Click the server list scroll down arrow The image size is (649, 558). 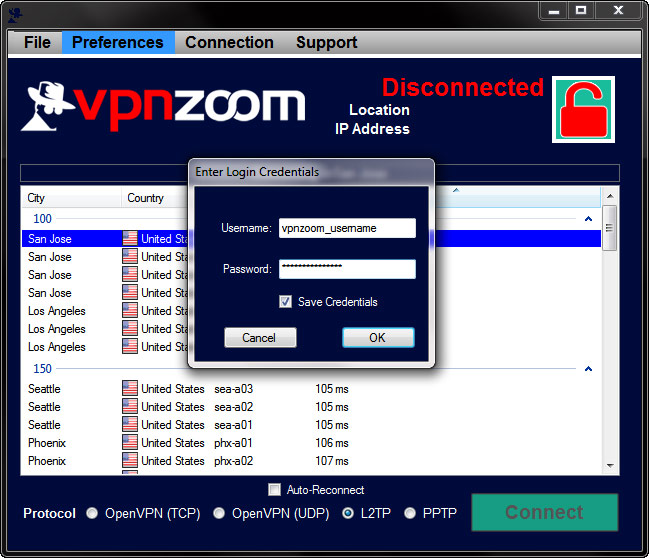click(x=610, y=466)
